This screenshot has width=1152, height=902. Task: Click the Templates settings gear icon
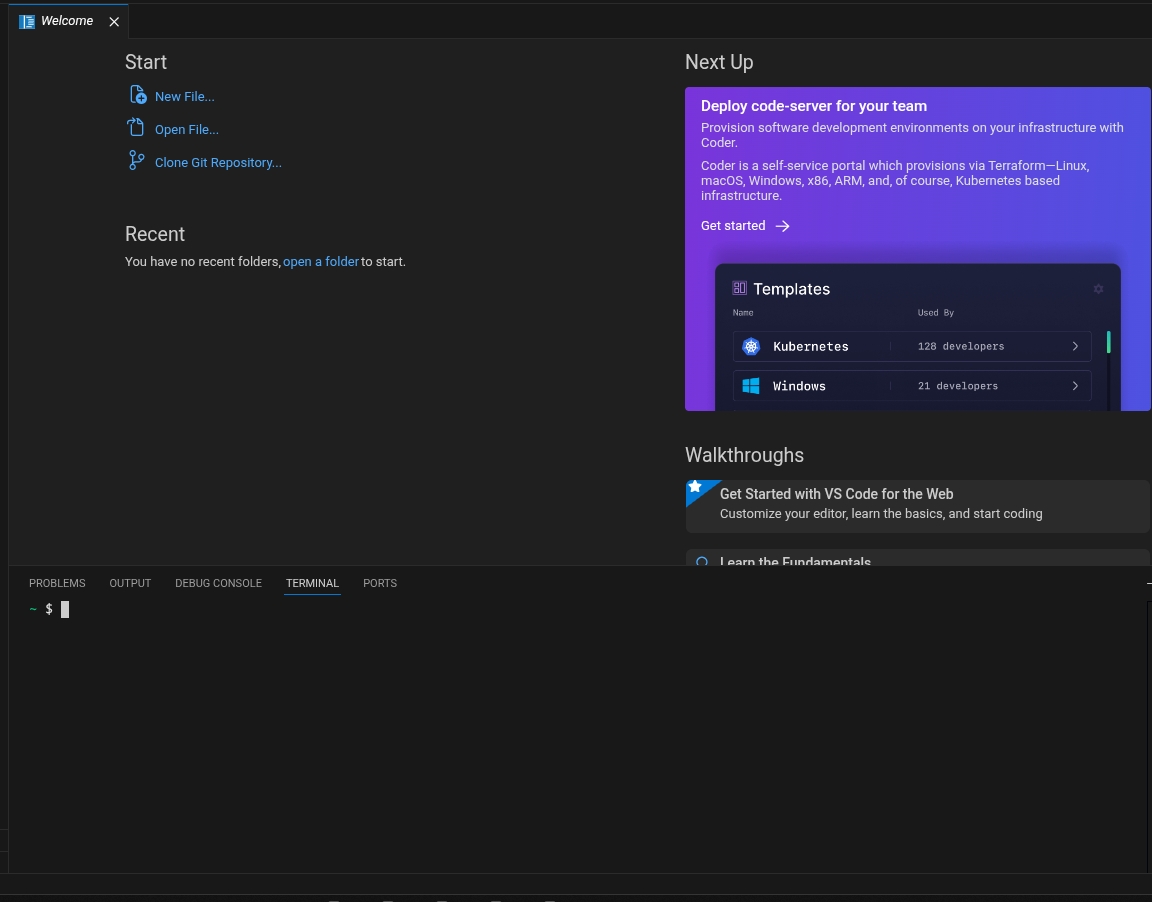click(x=1098, y=289)
